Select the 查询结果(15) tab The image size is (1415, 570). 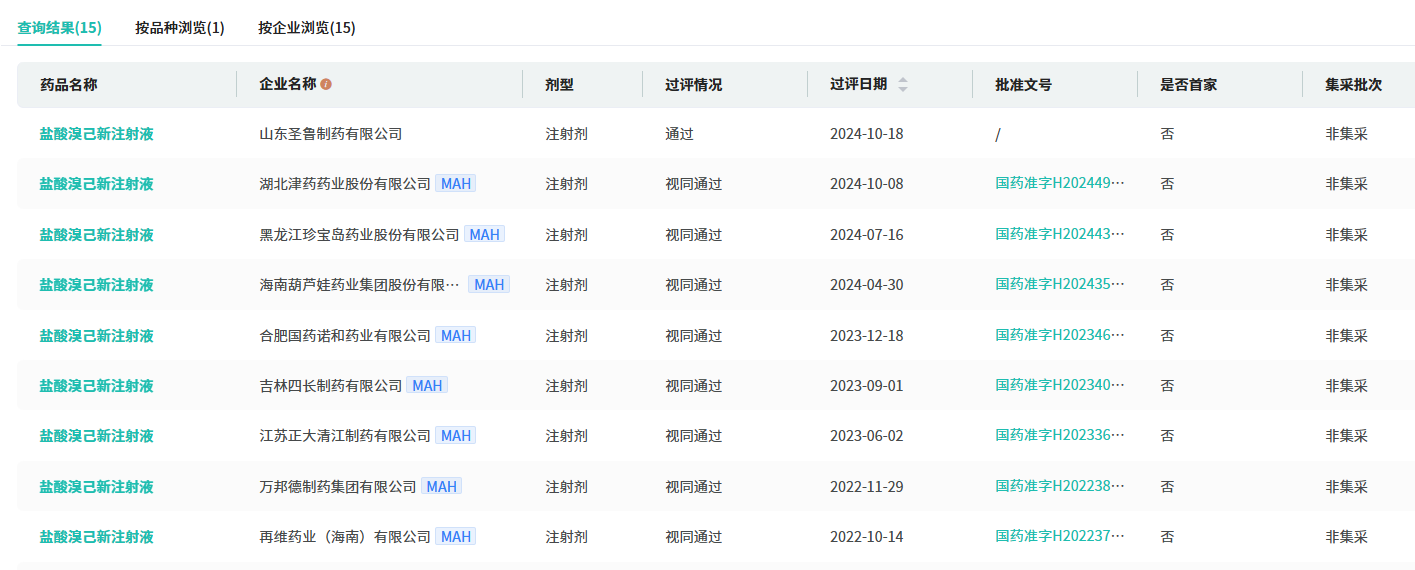pos(59,28)
